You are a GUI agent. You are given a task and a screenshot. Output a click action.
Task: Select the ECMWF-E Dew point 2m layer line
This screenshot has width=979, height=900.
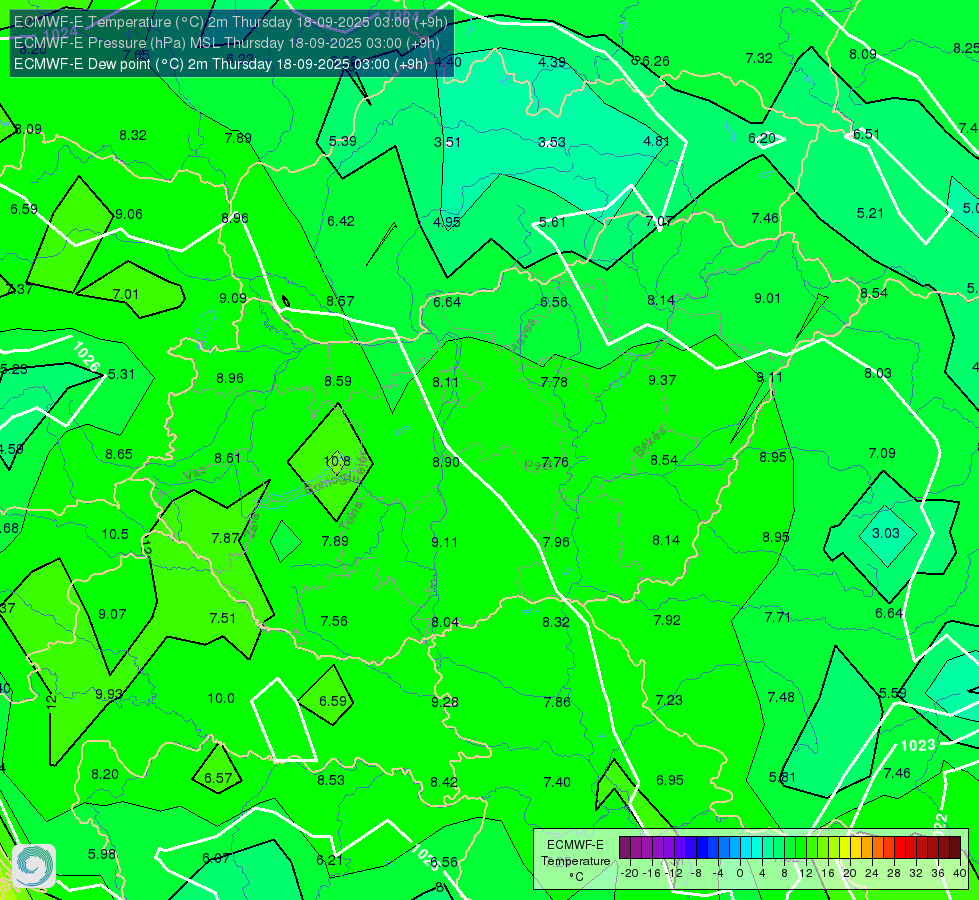point(220,64)
